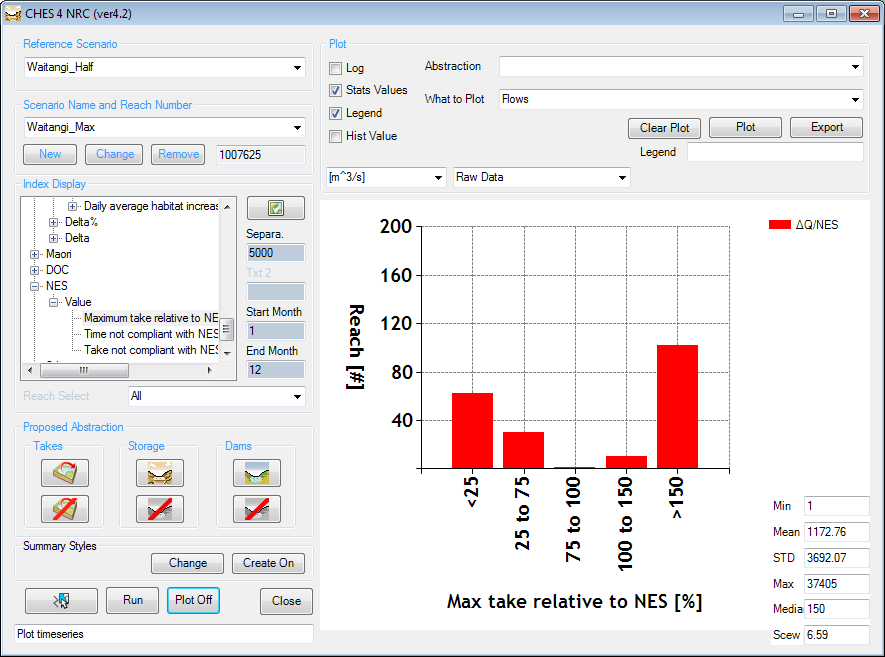Expand the Maori tree node
Screen dimensions: 885x657
pos(35,254)
